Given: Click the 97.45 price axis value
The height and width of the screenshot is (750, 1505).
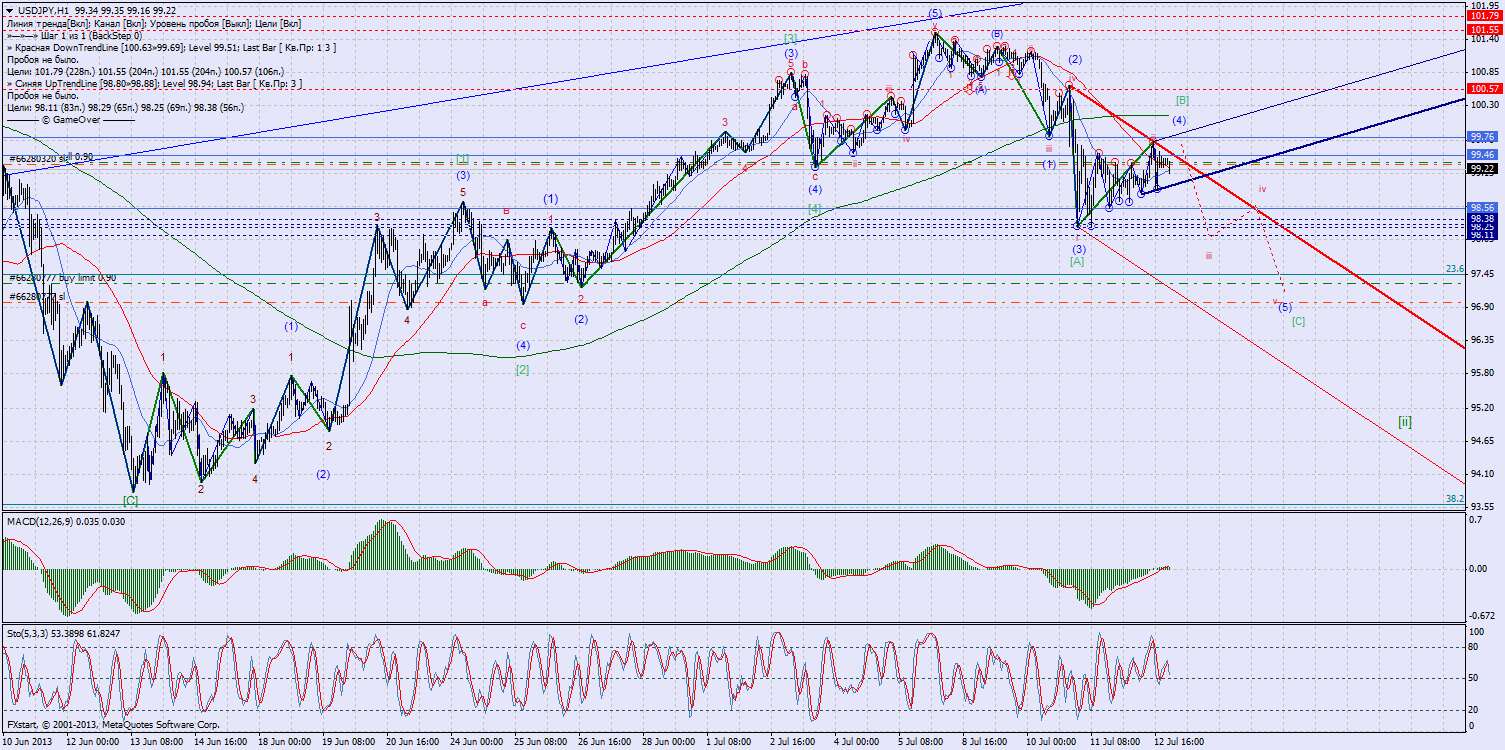Looking at the screenshot, I should click(x=1481, y=273).
